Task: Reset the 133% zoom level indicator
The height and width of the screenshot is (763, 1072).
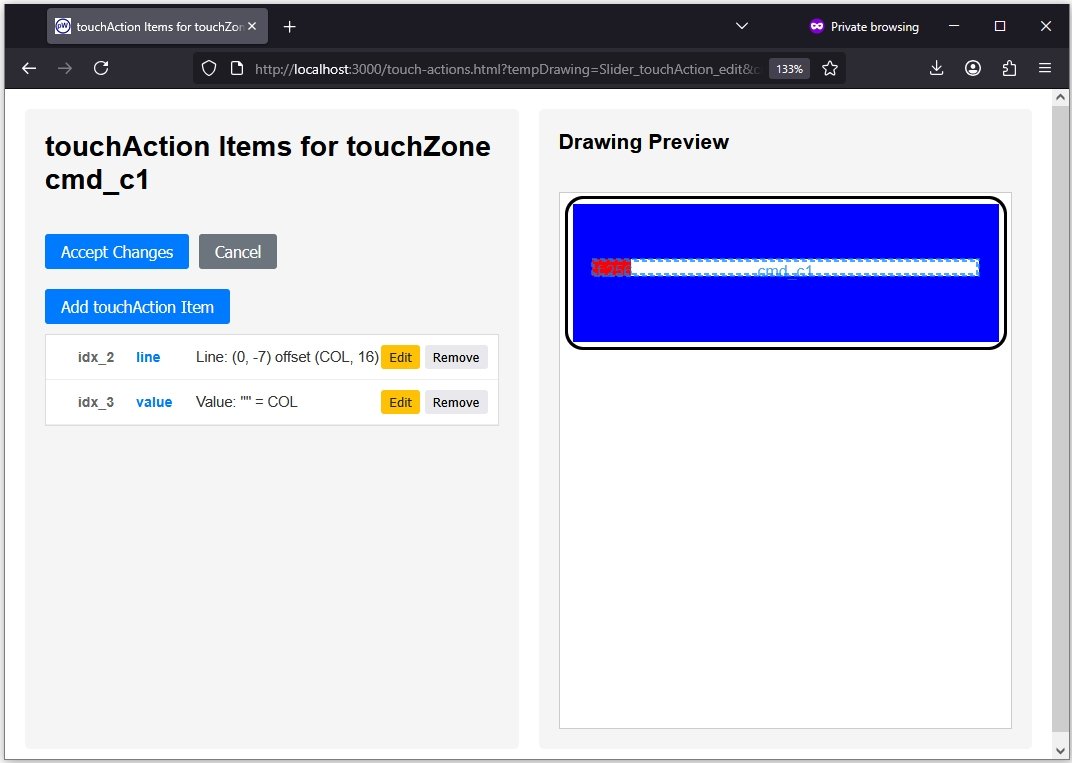Action: 788,69
